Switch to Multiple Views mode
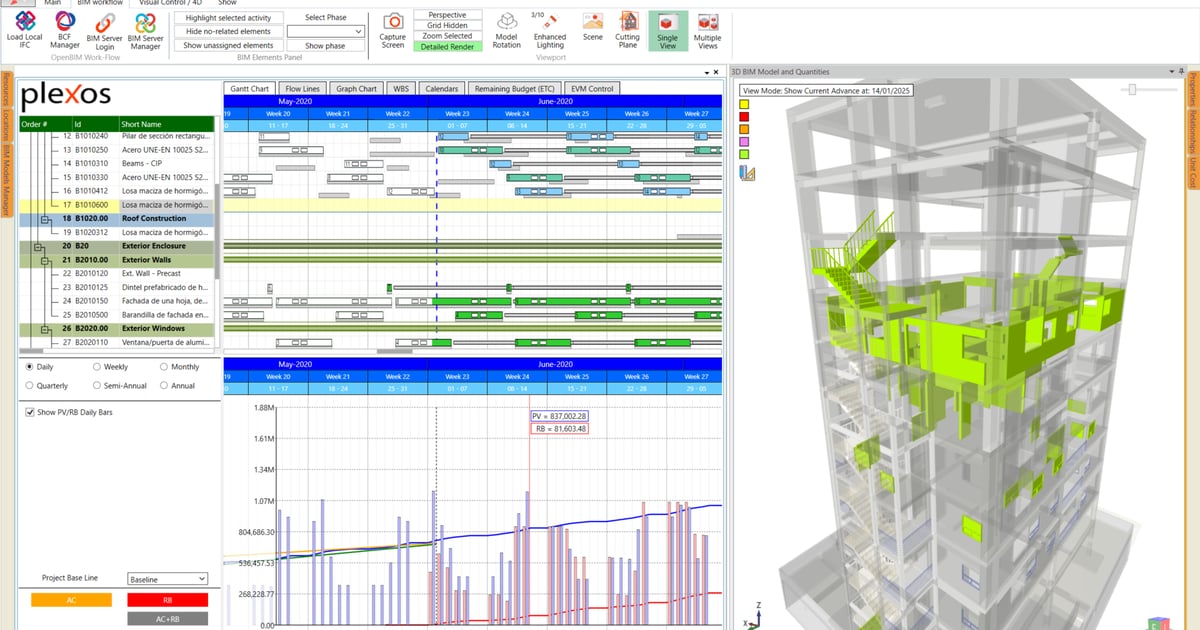The height and width of the screenshot is (630, 1200). click(x=709, y=30)
